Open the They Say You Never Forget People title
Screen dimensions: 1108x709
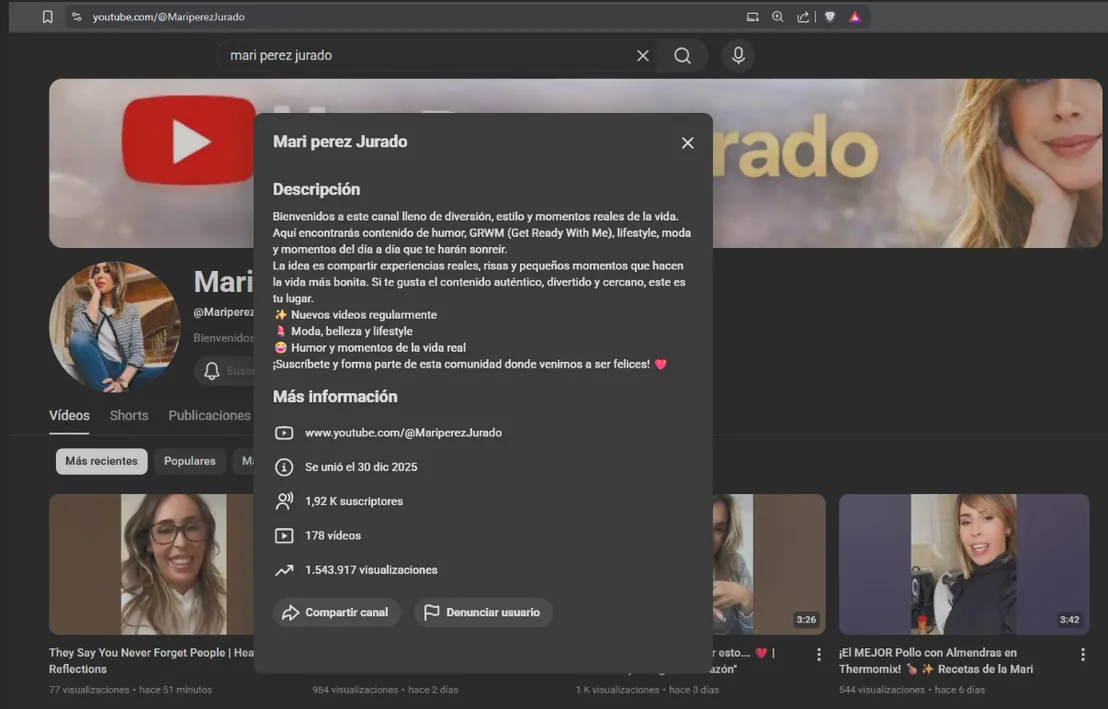coord(151,660)
